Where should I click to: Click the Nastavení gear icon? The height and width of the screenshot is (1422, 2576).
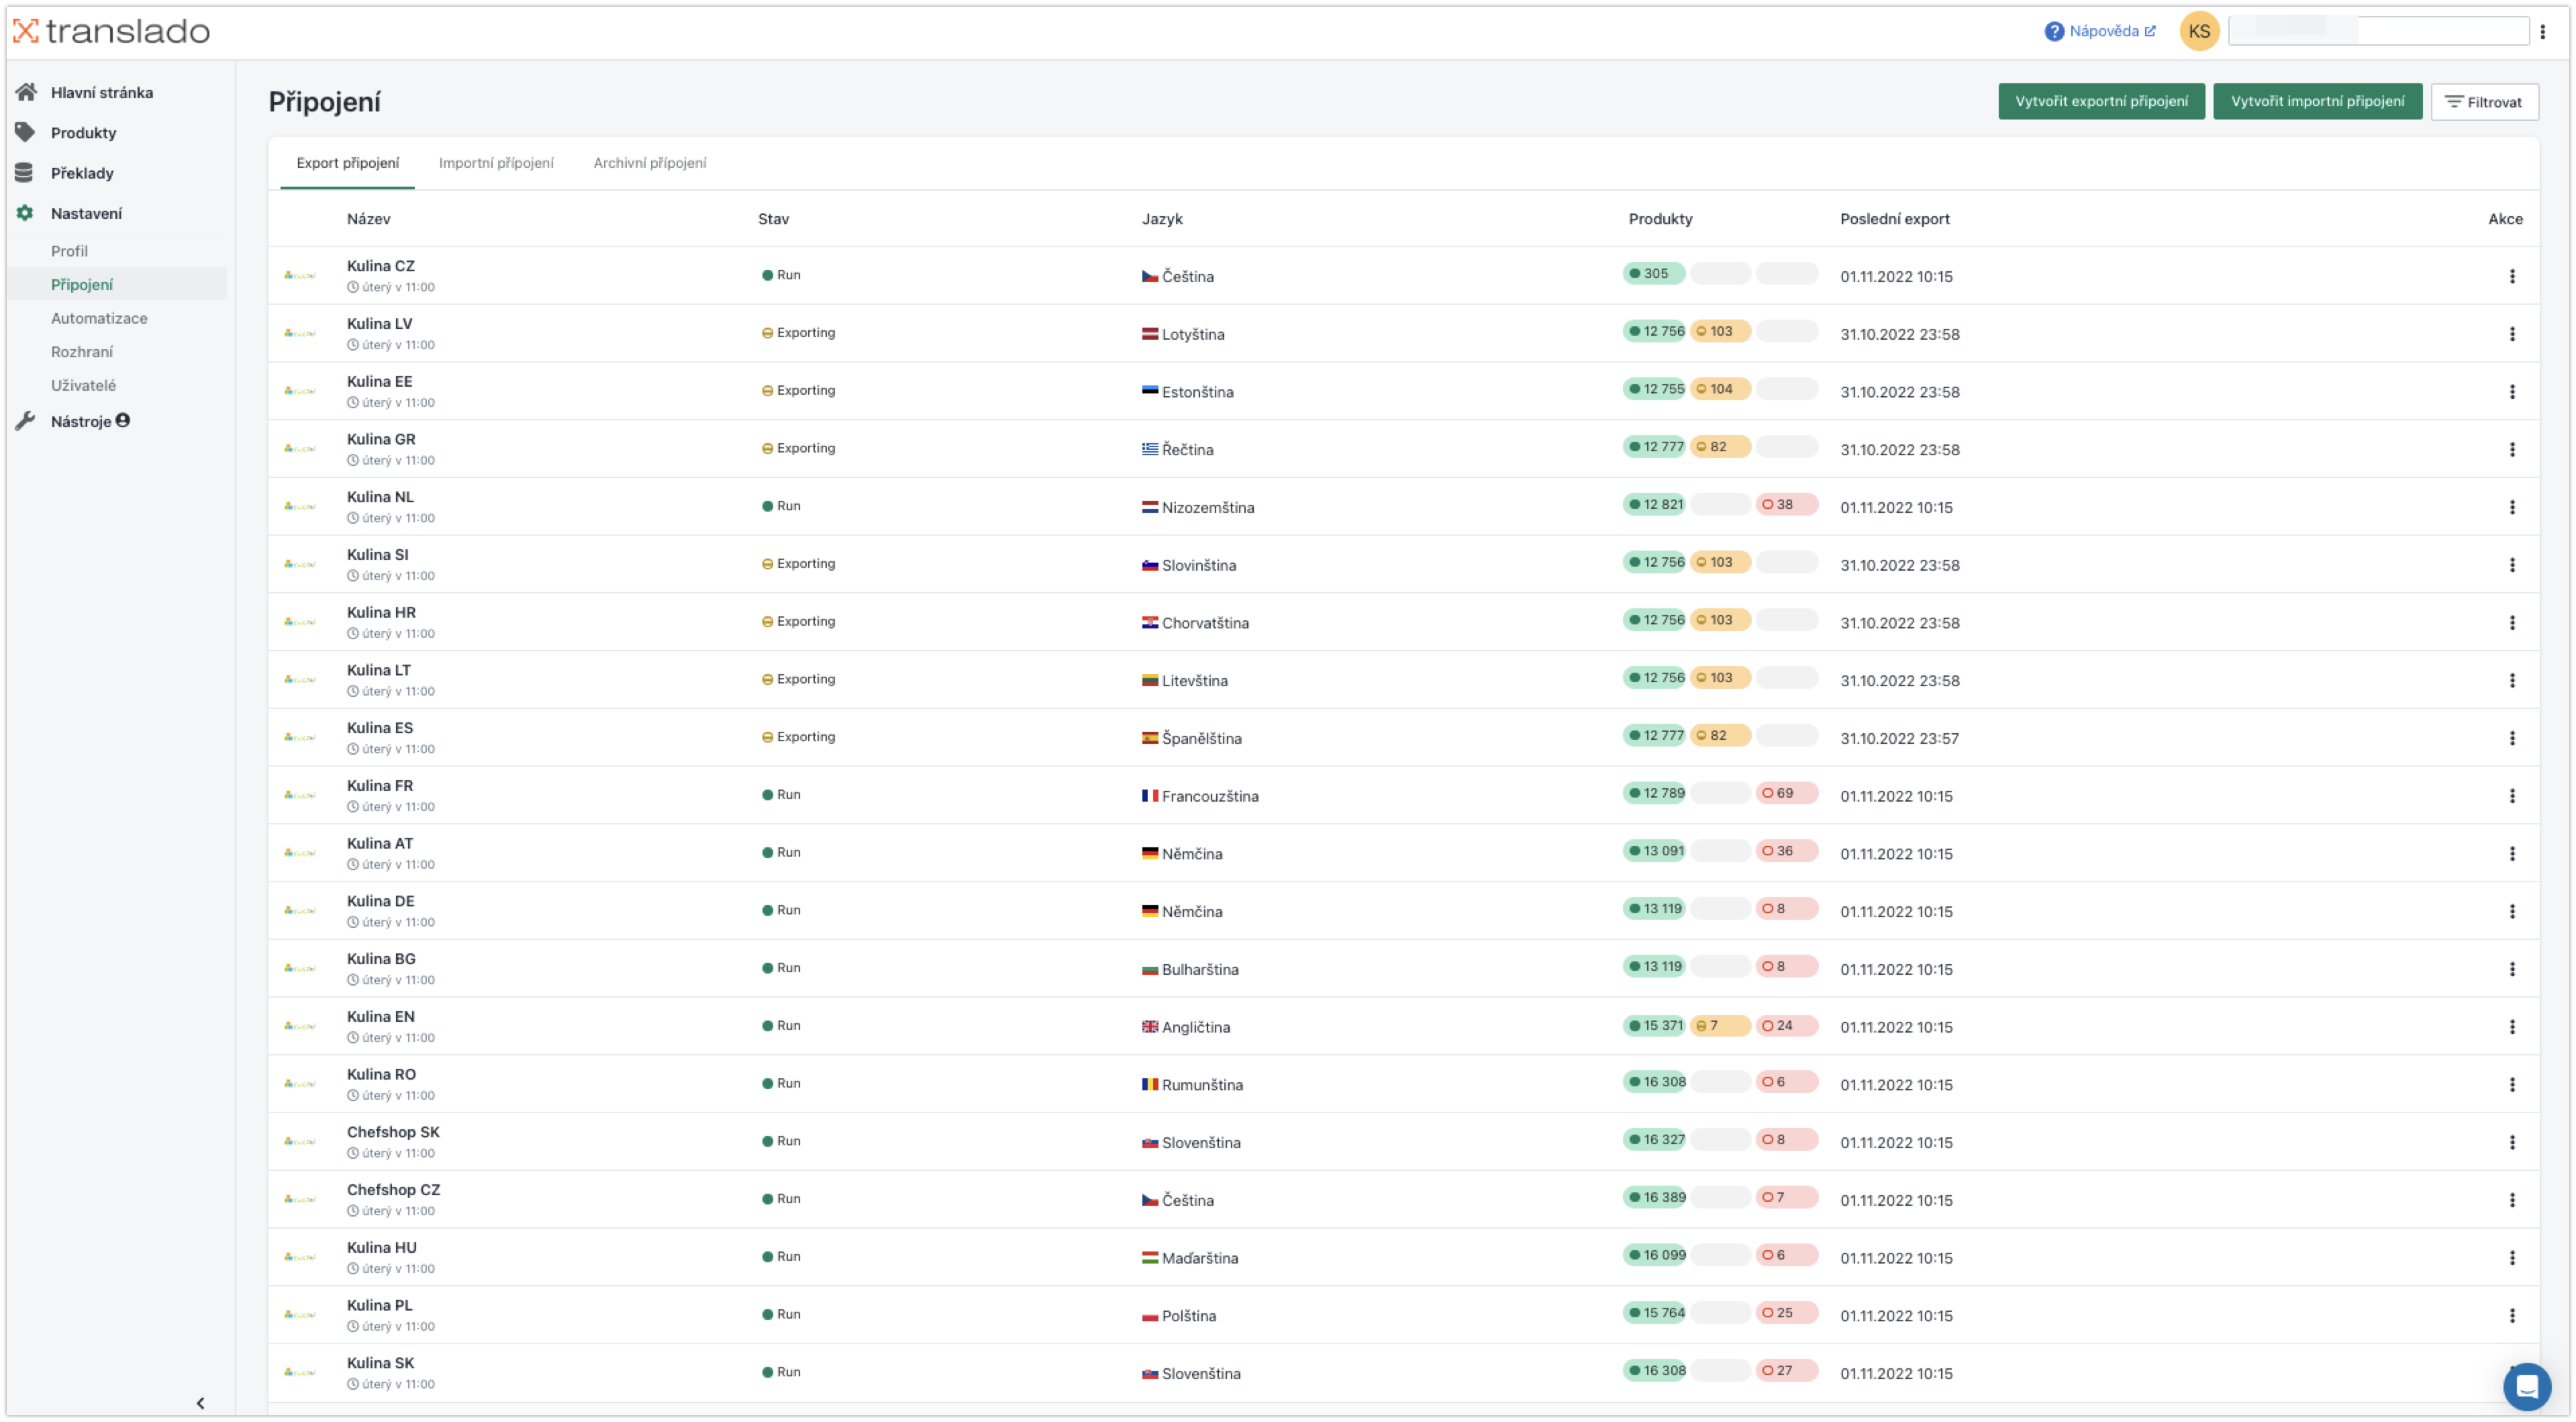(25, 213)
